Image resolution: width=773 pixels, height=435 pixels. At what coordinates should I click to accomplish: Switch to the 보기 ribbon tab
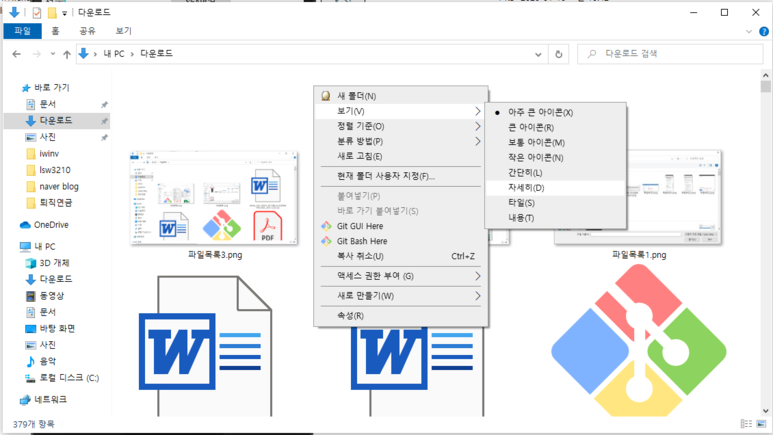point(123,31)
